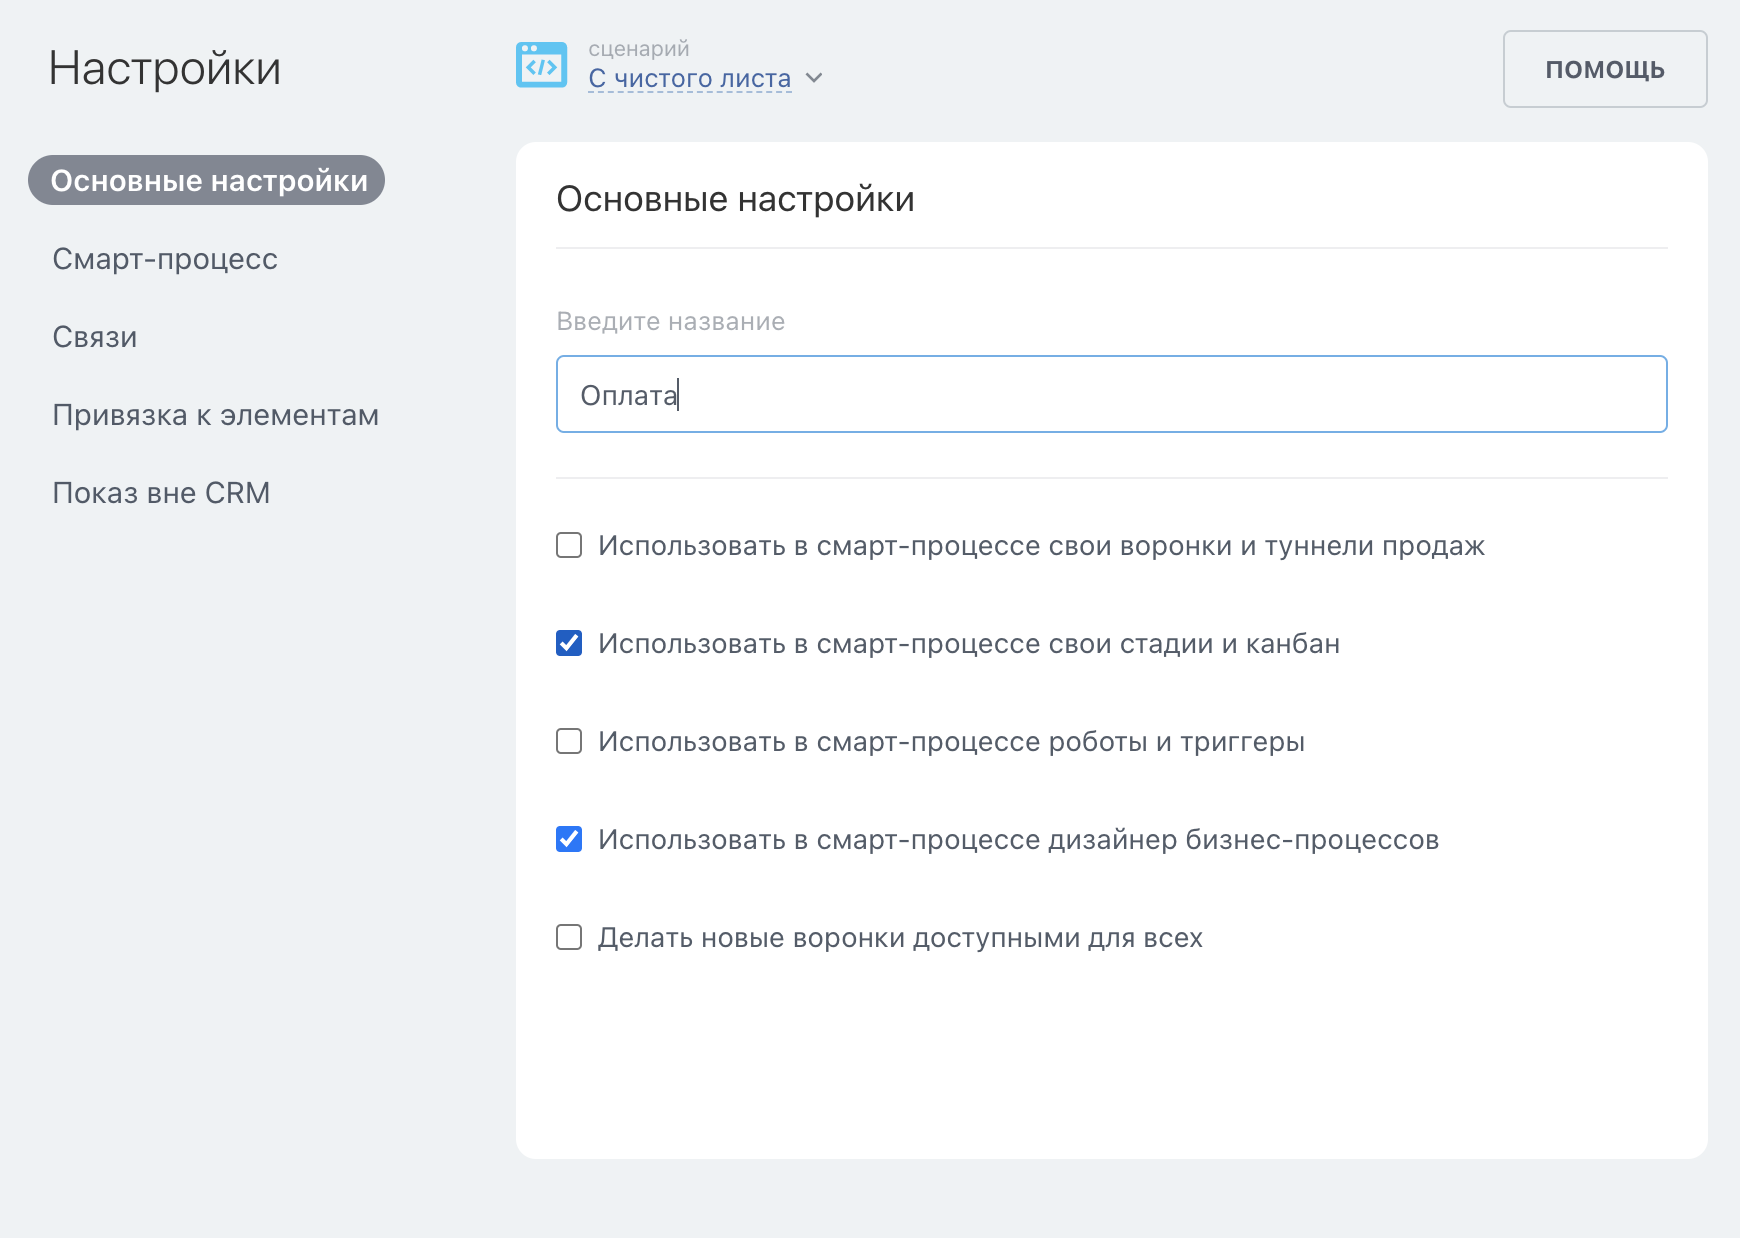1740x1238 pixels.
Task: Click the "свои воронки и туннели продаж" label
Action: [x=1041, y=546]
